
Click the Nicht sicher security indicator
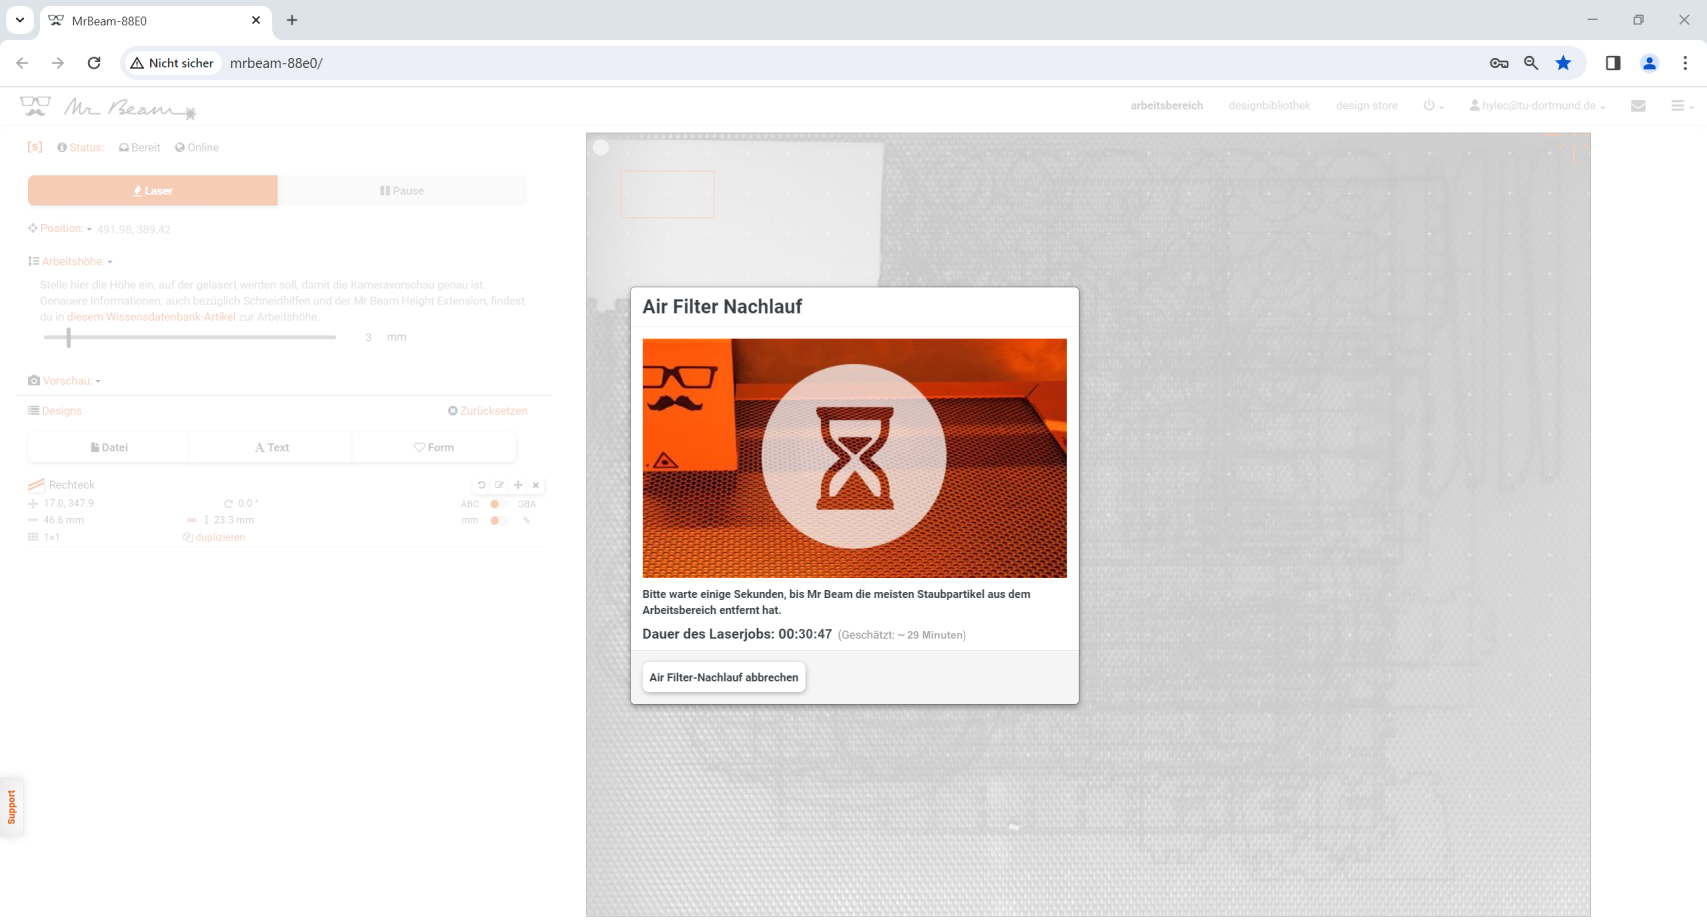(x=172, y=63)
